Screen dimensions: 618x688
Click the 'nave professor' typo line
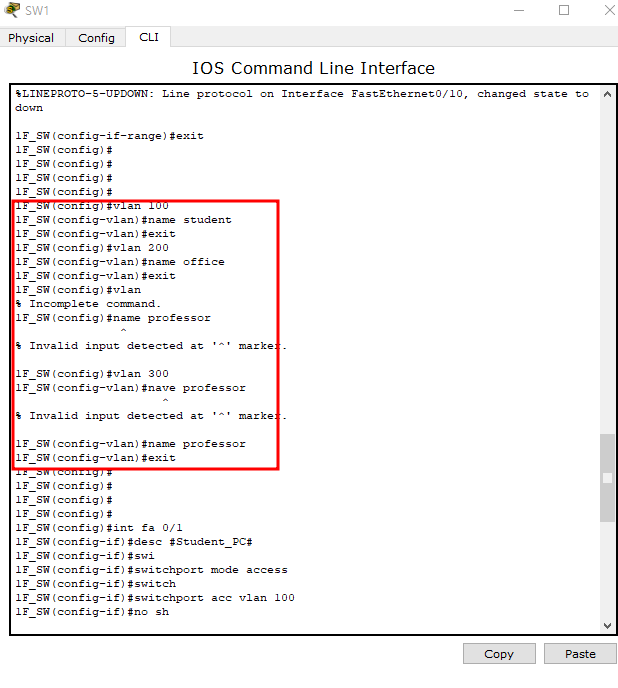[x=130, y=388]
